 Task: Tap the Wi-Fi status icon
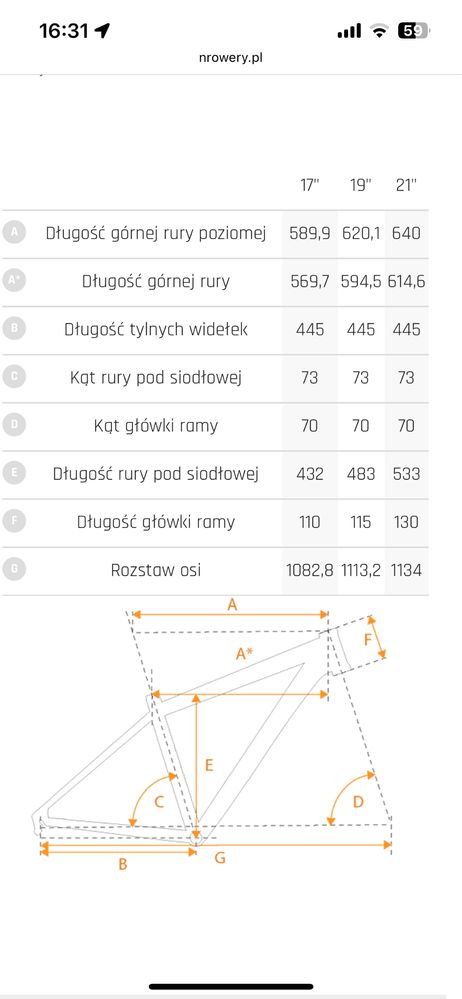[x=380, y=30]
